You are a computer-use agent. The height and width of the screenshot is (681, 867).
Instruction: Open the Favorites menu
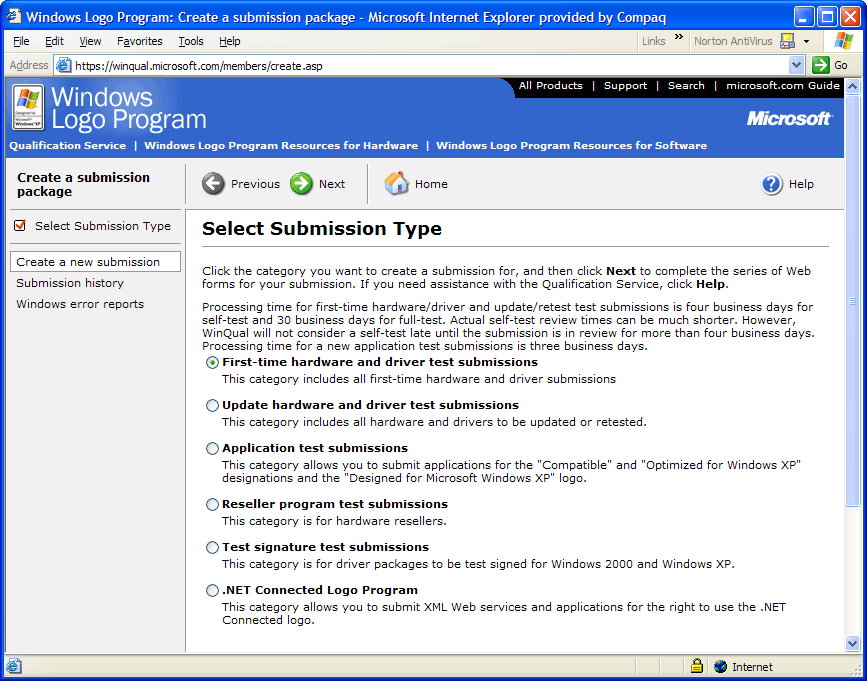pos(139,41)
